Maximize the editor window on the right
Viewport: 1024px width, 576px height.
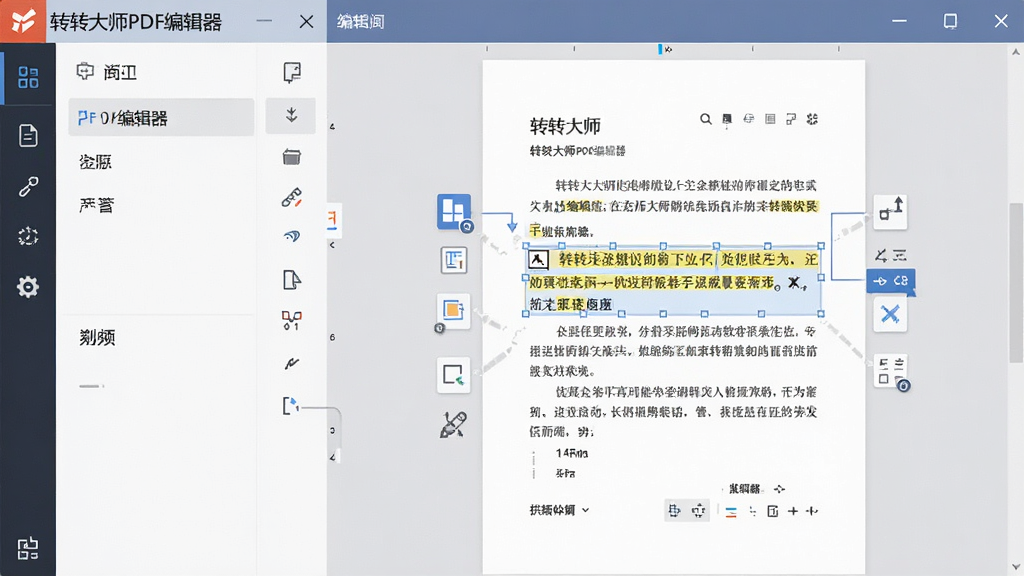950,21
